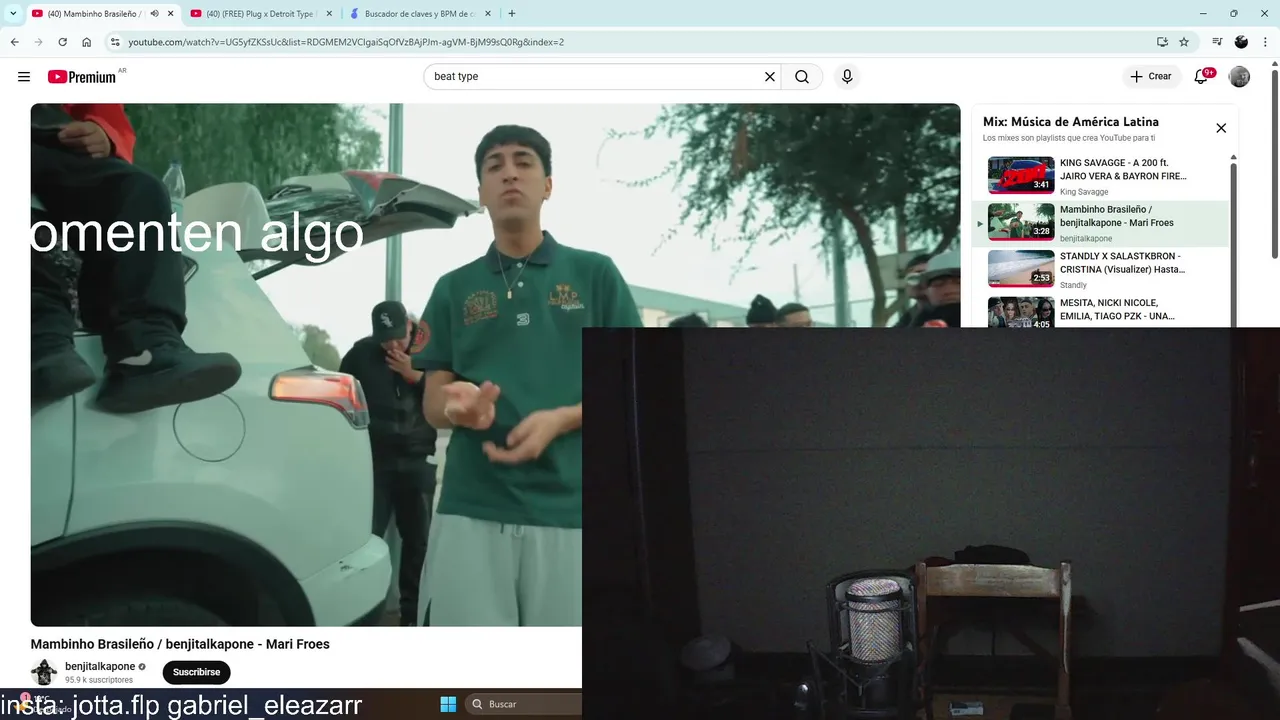Select KING SAVAGGE - A 200 ft. title
The width and height of the screenshot is (1280, 720).
1123,169
